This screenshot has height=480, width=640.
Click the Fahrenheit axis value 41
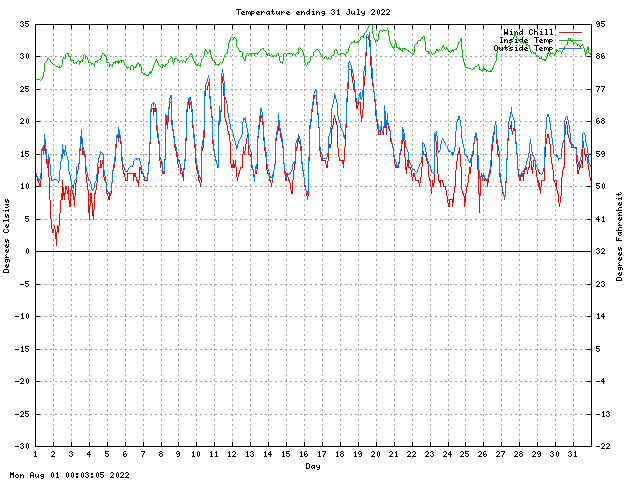click(x=600, y=219)
